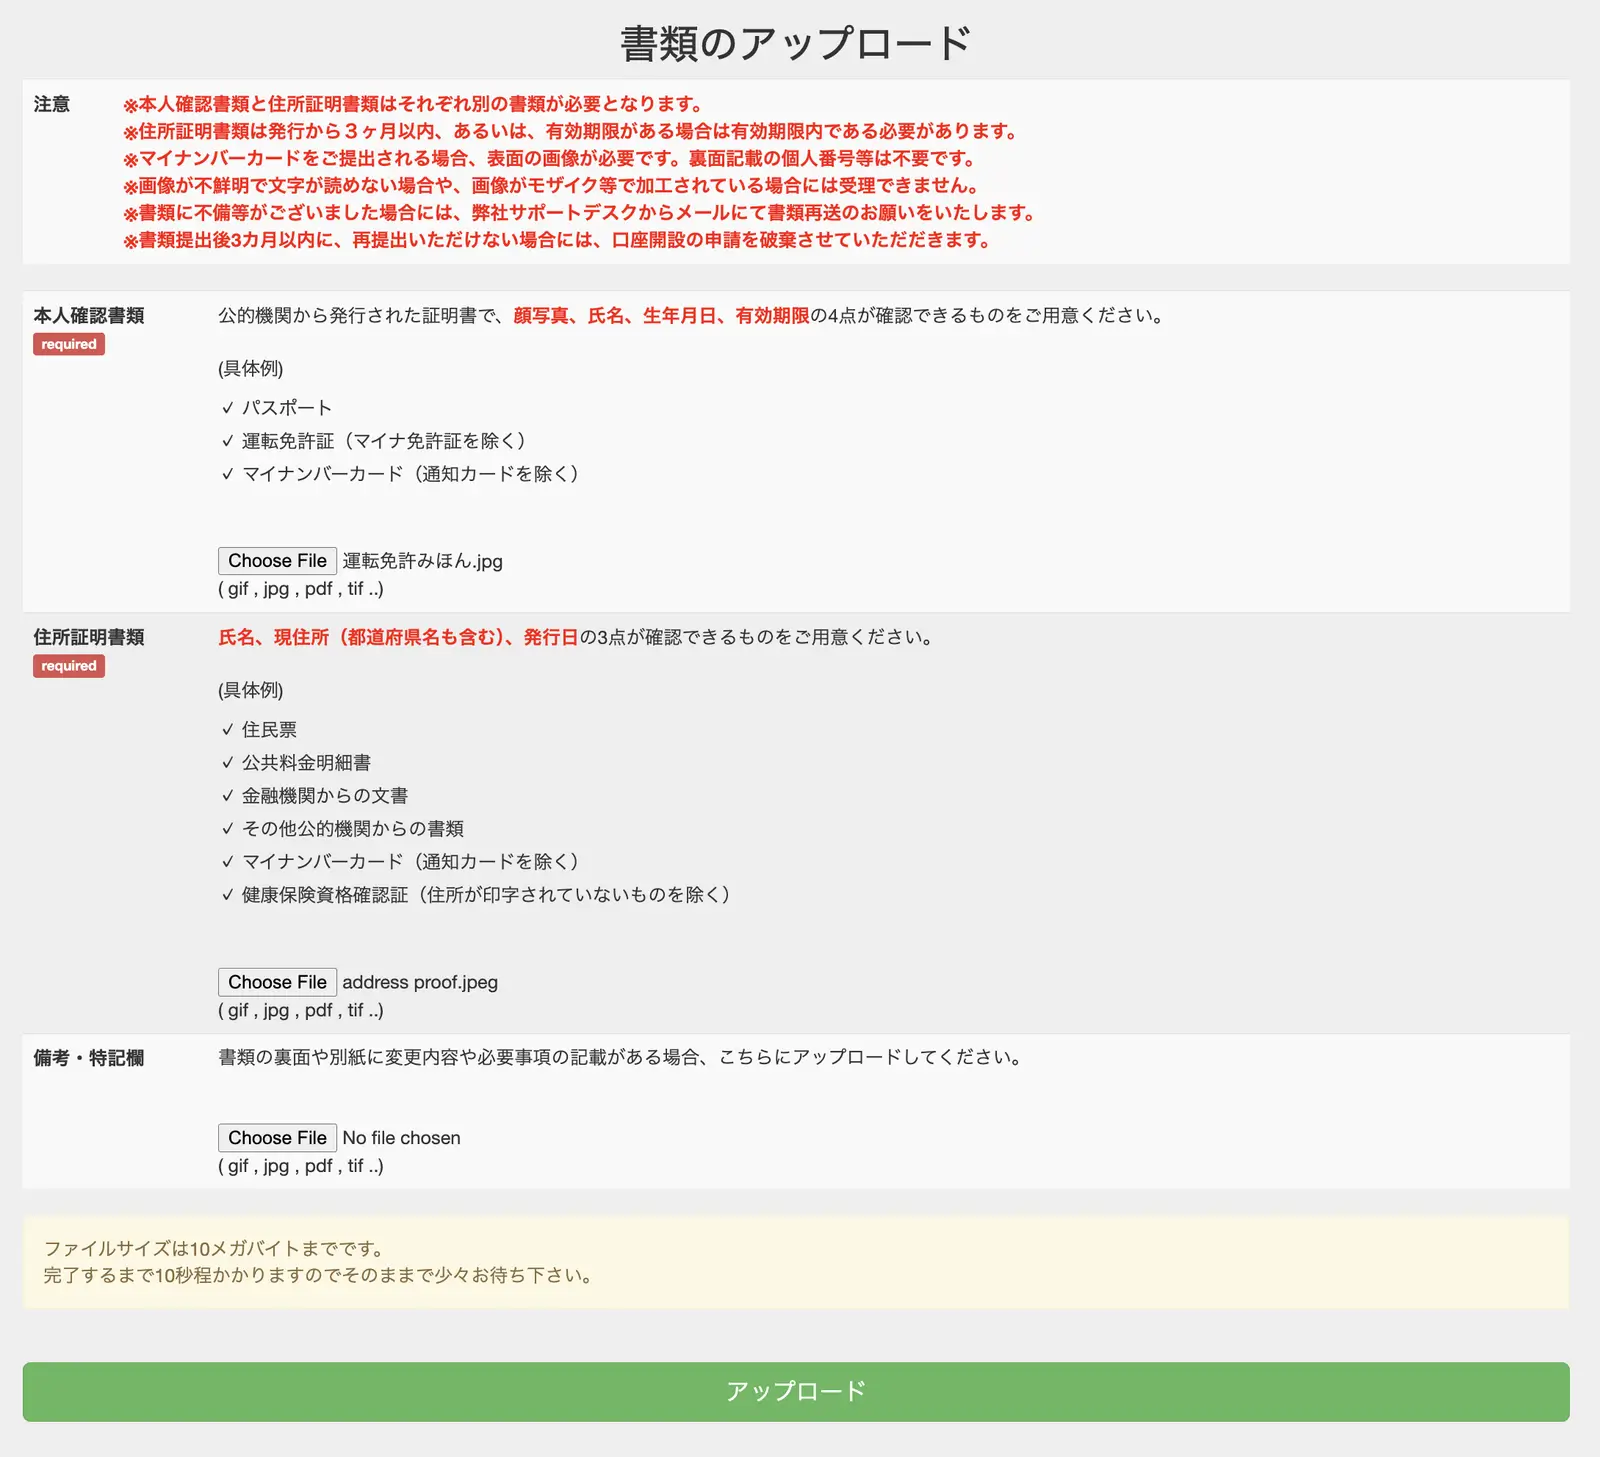Click the notice line starting ※画像が不鮮明で

click(553, 185)
